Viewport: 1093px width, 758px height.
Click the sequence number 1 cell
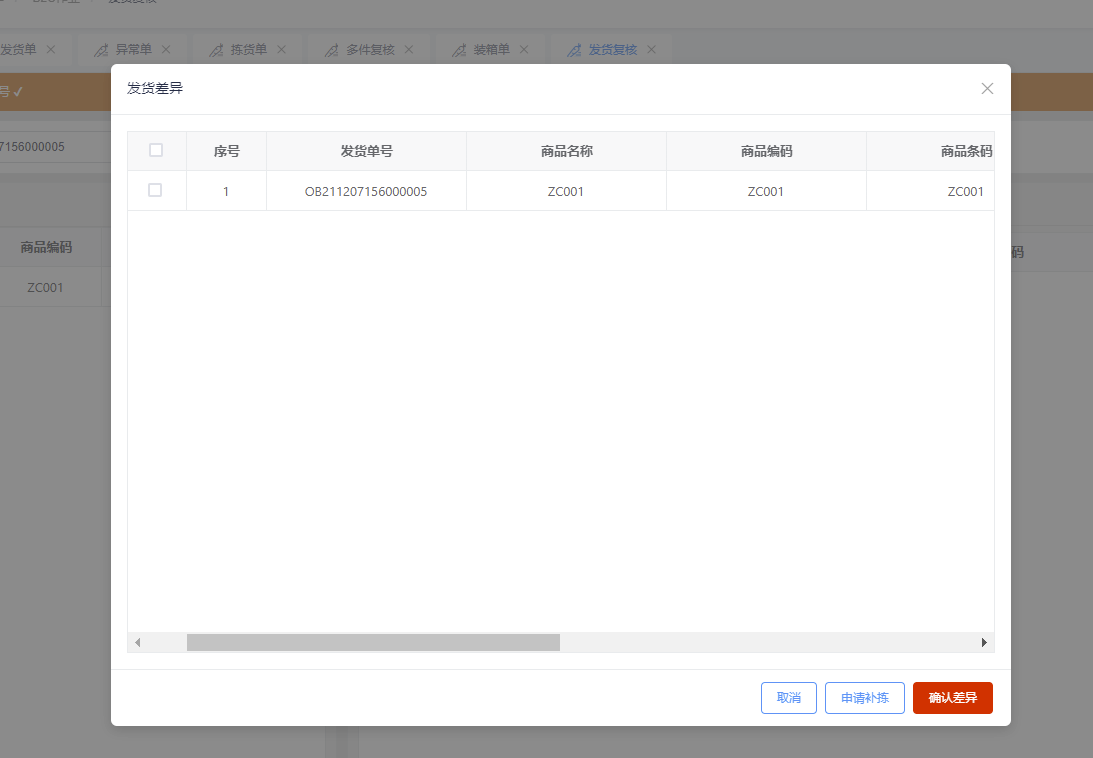pos(226,191)
